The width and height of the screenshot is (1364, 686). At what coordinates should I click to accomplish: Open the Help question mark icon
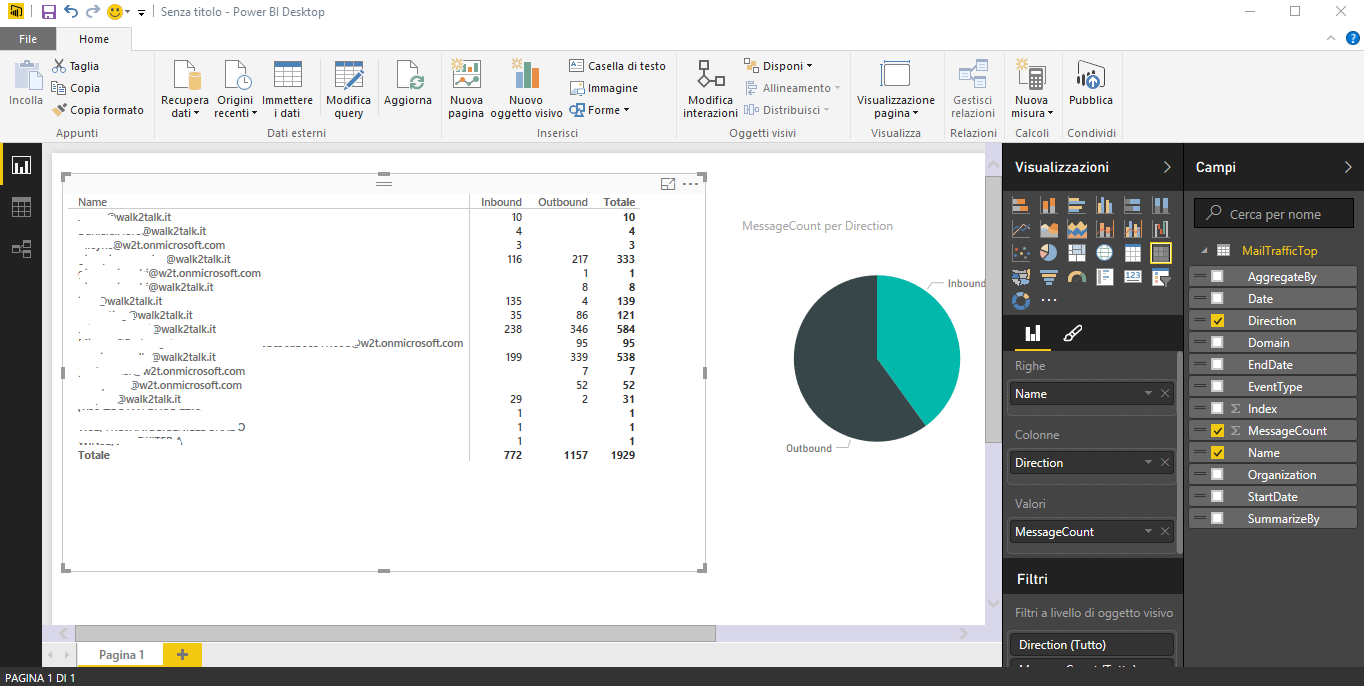tap(1353, 38)
